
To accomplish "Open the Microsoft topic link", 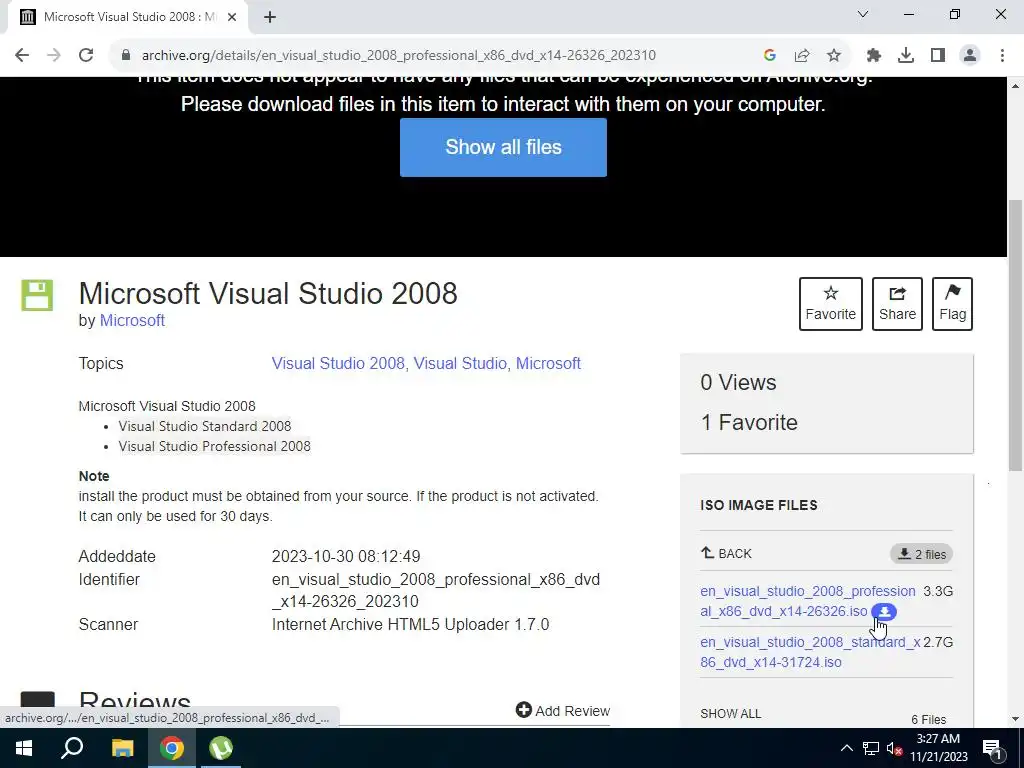I will [548, 363].
